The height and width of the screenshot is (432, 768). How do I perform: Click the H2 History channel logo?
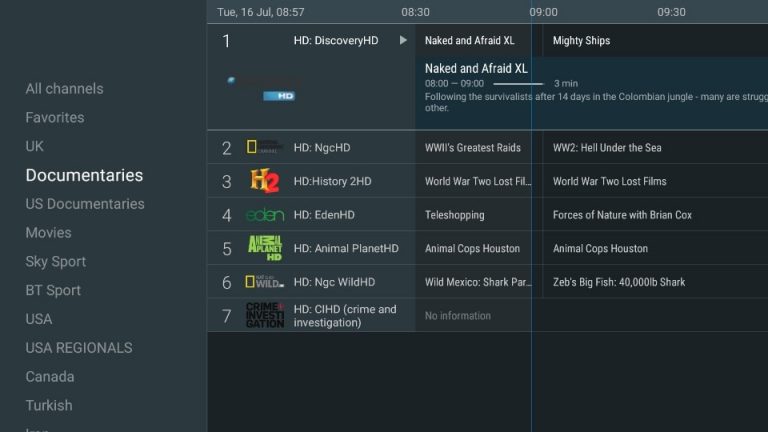(264, 181)
